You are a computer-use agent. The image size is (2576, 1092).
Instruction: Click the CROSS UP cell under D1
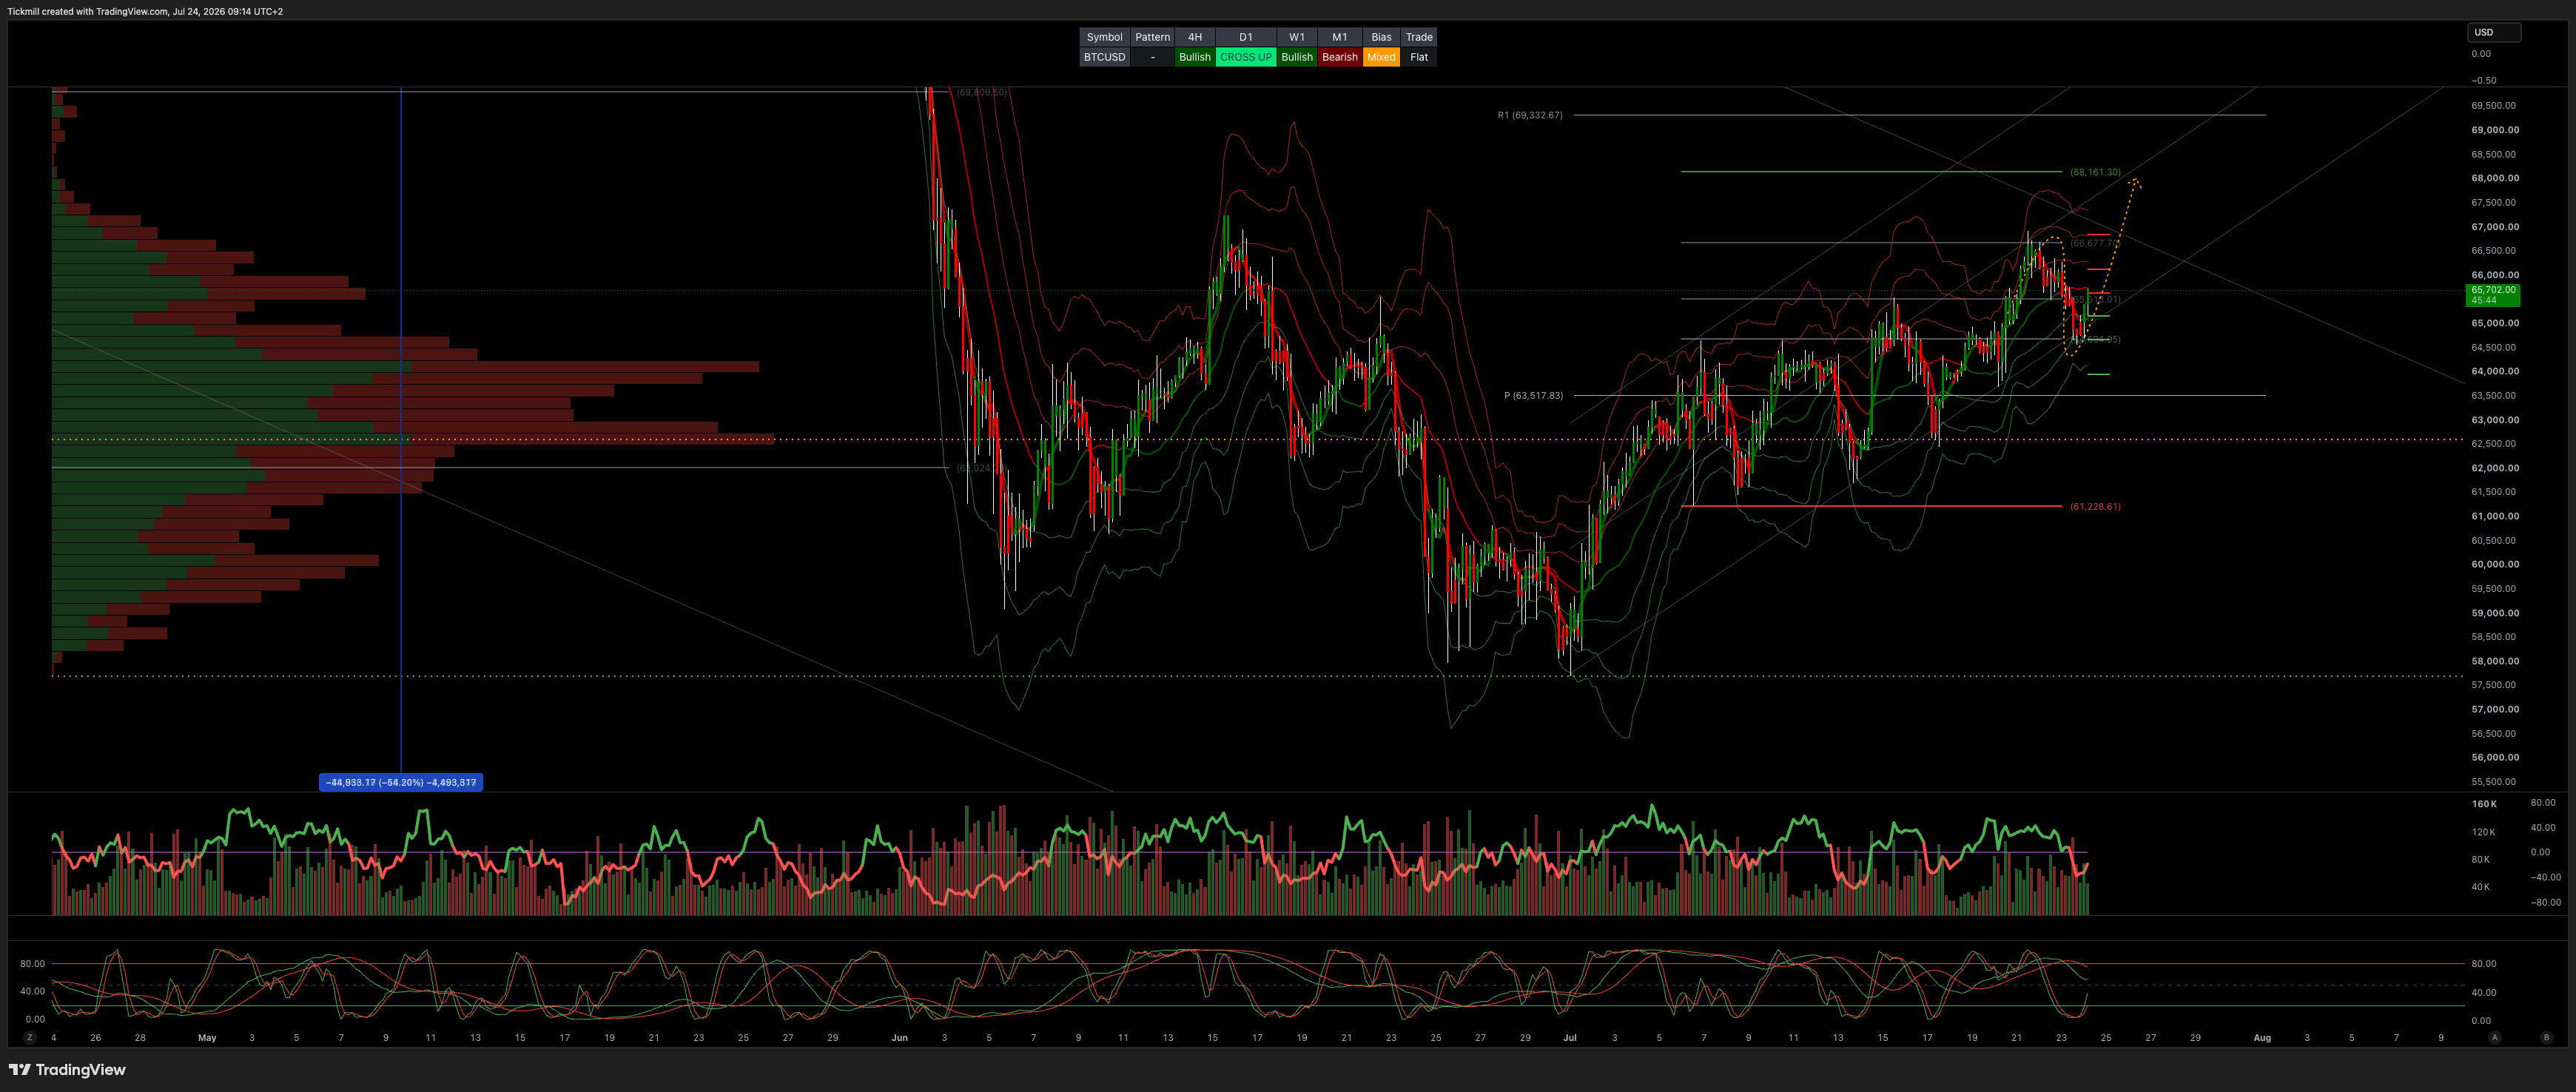click(x=1245, y=57)
